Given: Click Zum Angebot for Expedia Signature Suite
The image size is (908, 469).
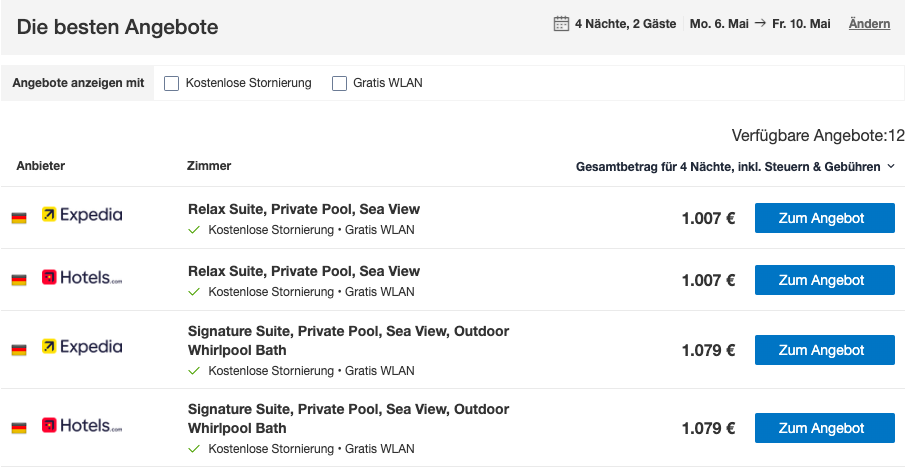Looking at the screenshot, I should (x=825, y=350).
